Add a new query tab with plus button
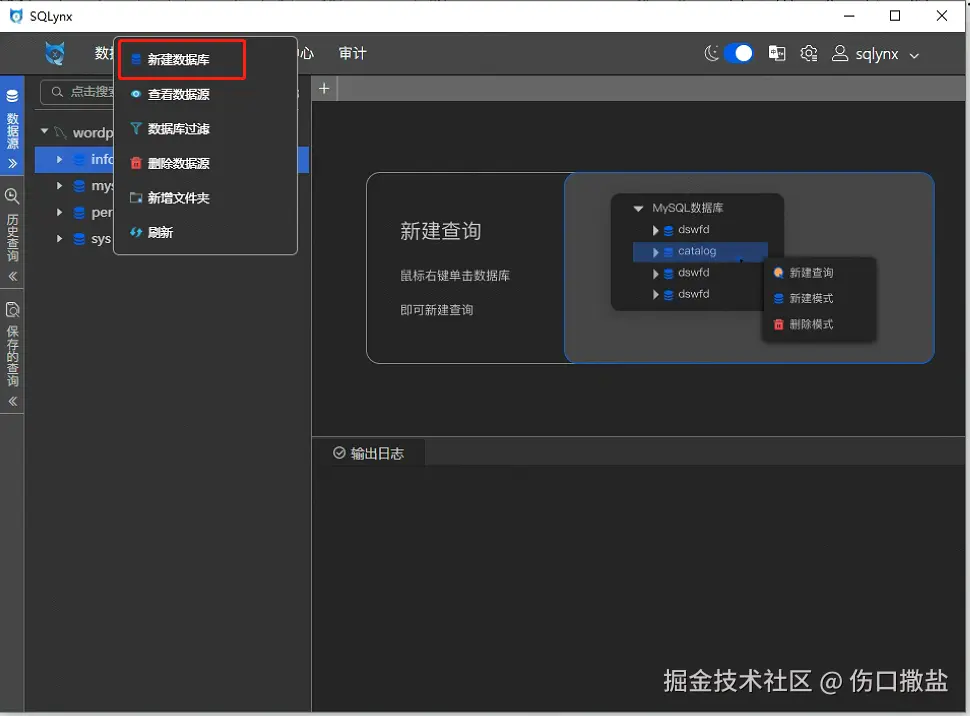Image resolution: width=970 pixels, height=716 pixels. pyautogui.click(x=324, y=88)
